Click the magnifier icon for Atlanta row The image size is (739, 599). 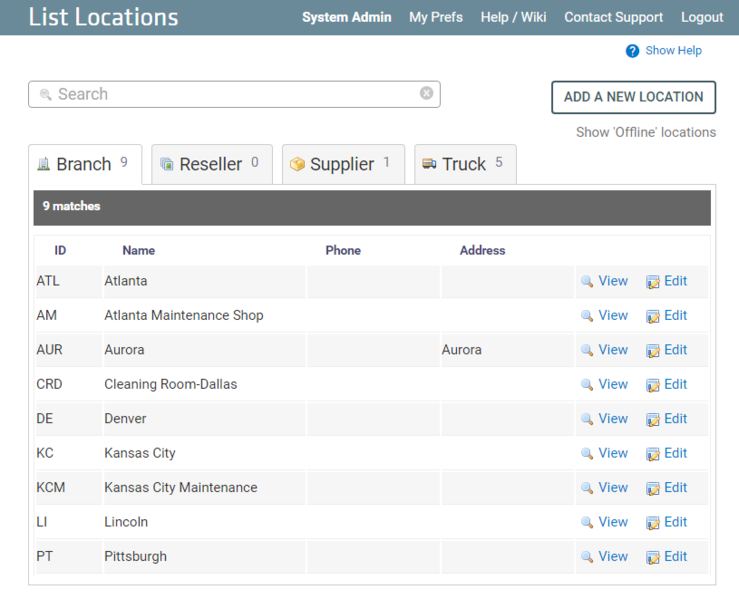pyautogui.click(x=587, y=281)
